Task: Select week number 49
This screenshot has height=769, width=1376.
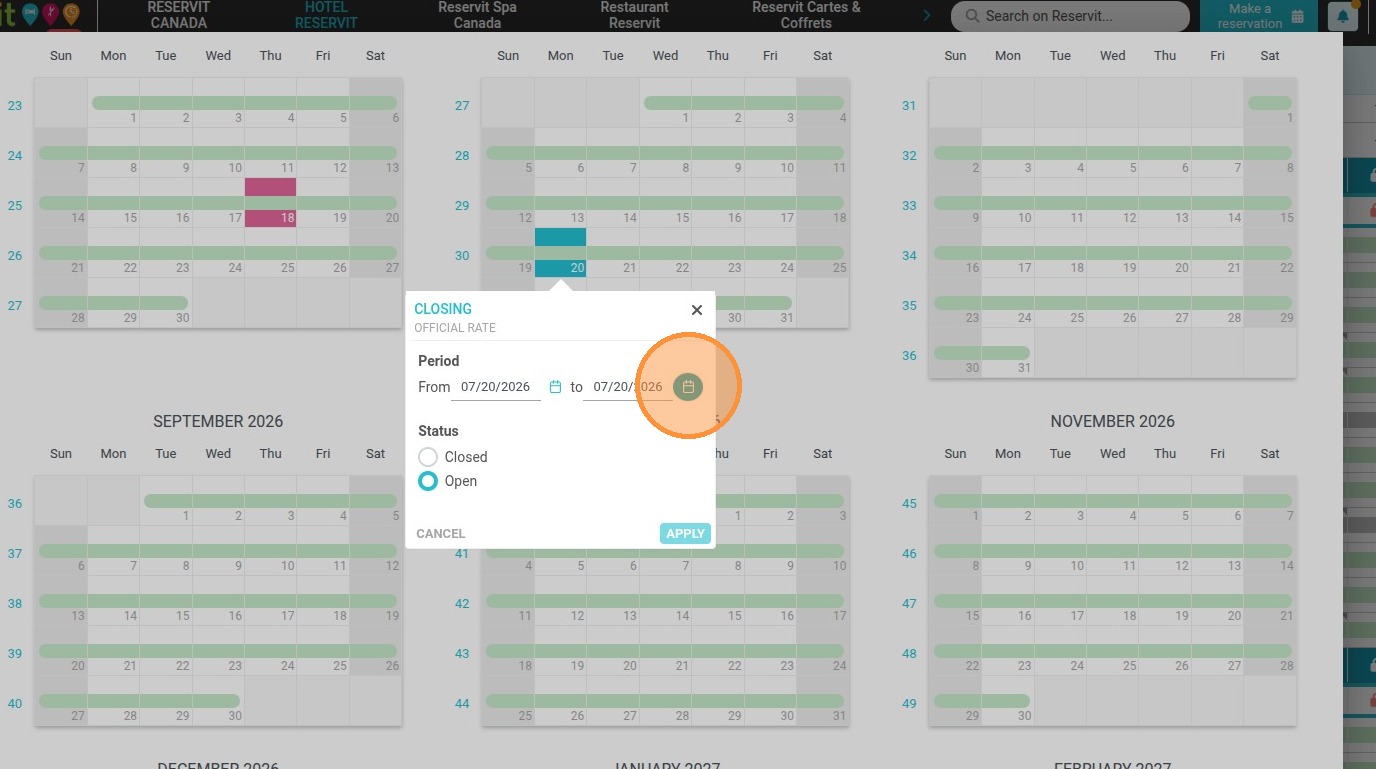Action: pyautogui.click(x=909, y=703)
